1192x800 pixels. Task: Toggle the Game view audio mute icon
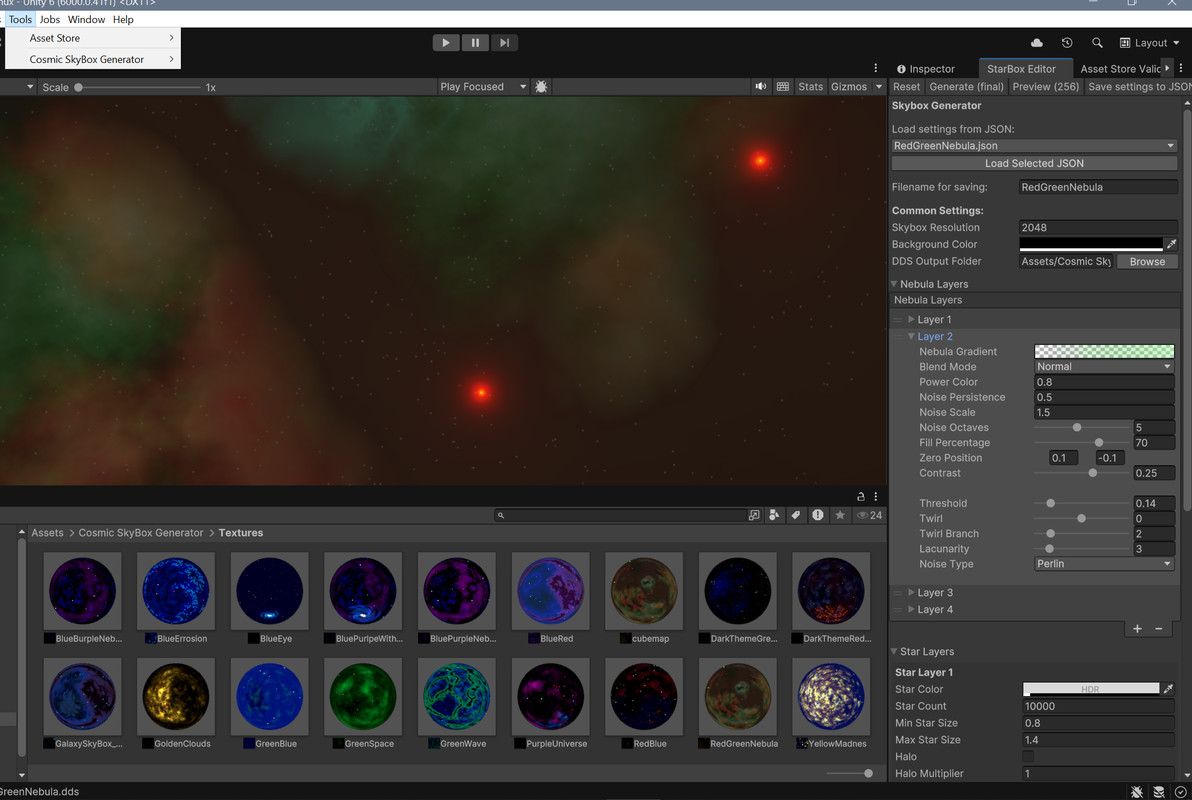coord(760,87)
